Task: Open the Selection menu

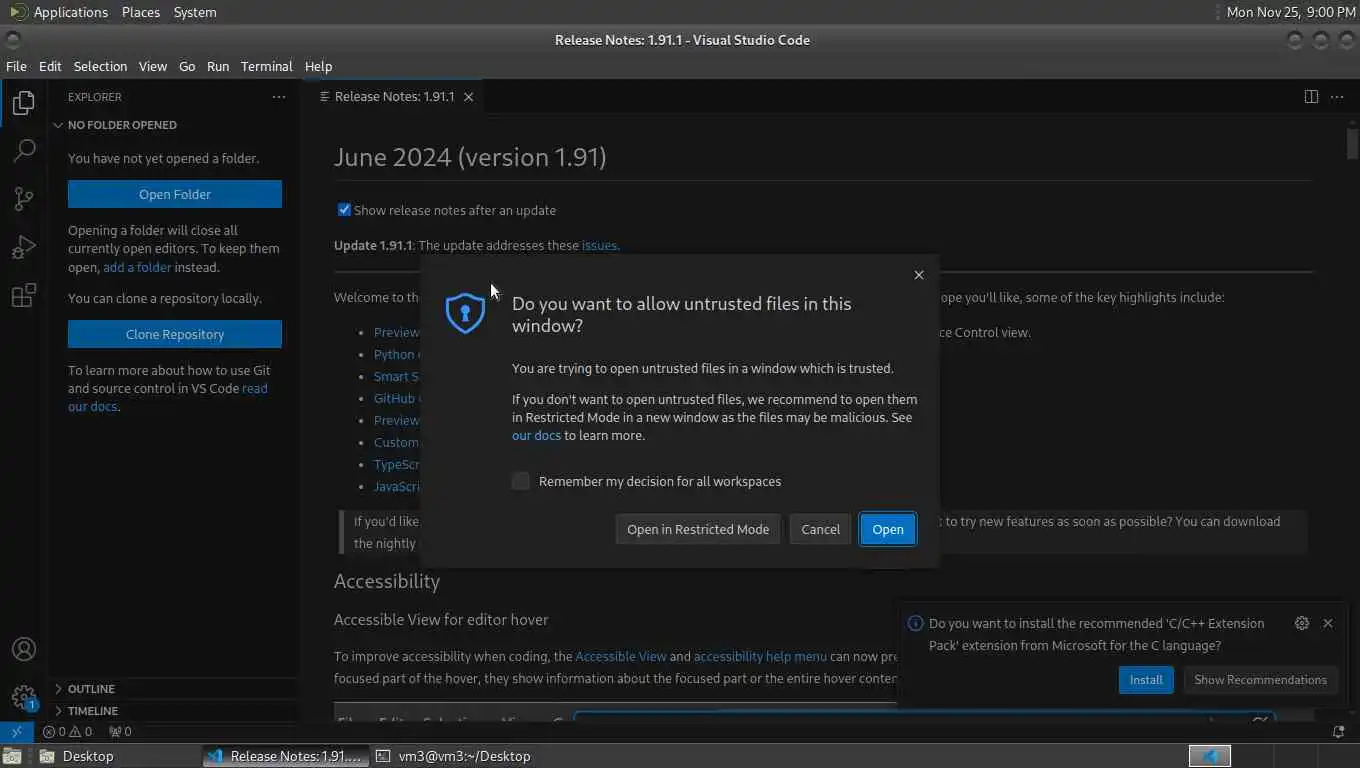Action: [x=100, y=66]
